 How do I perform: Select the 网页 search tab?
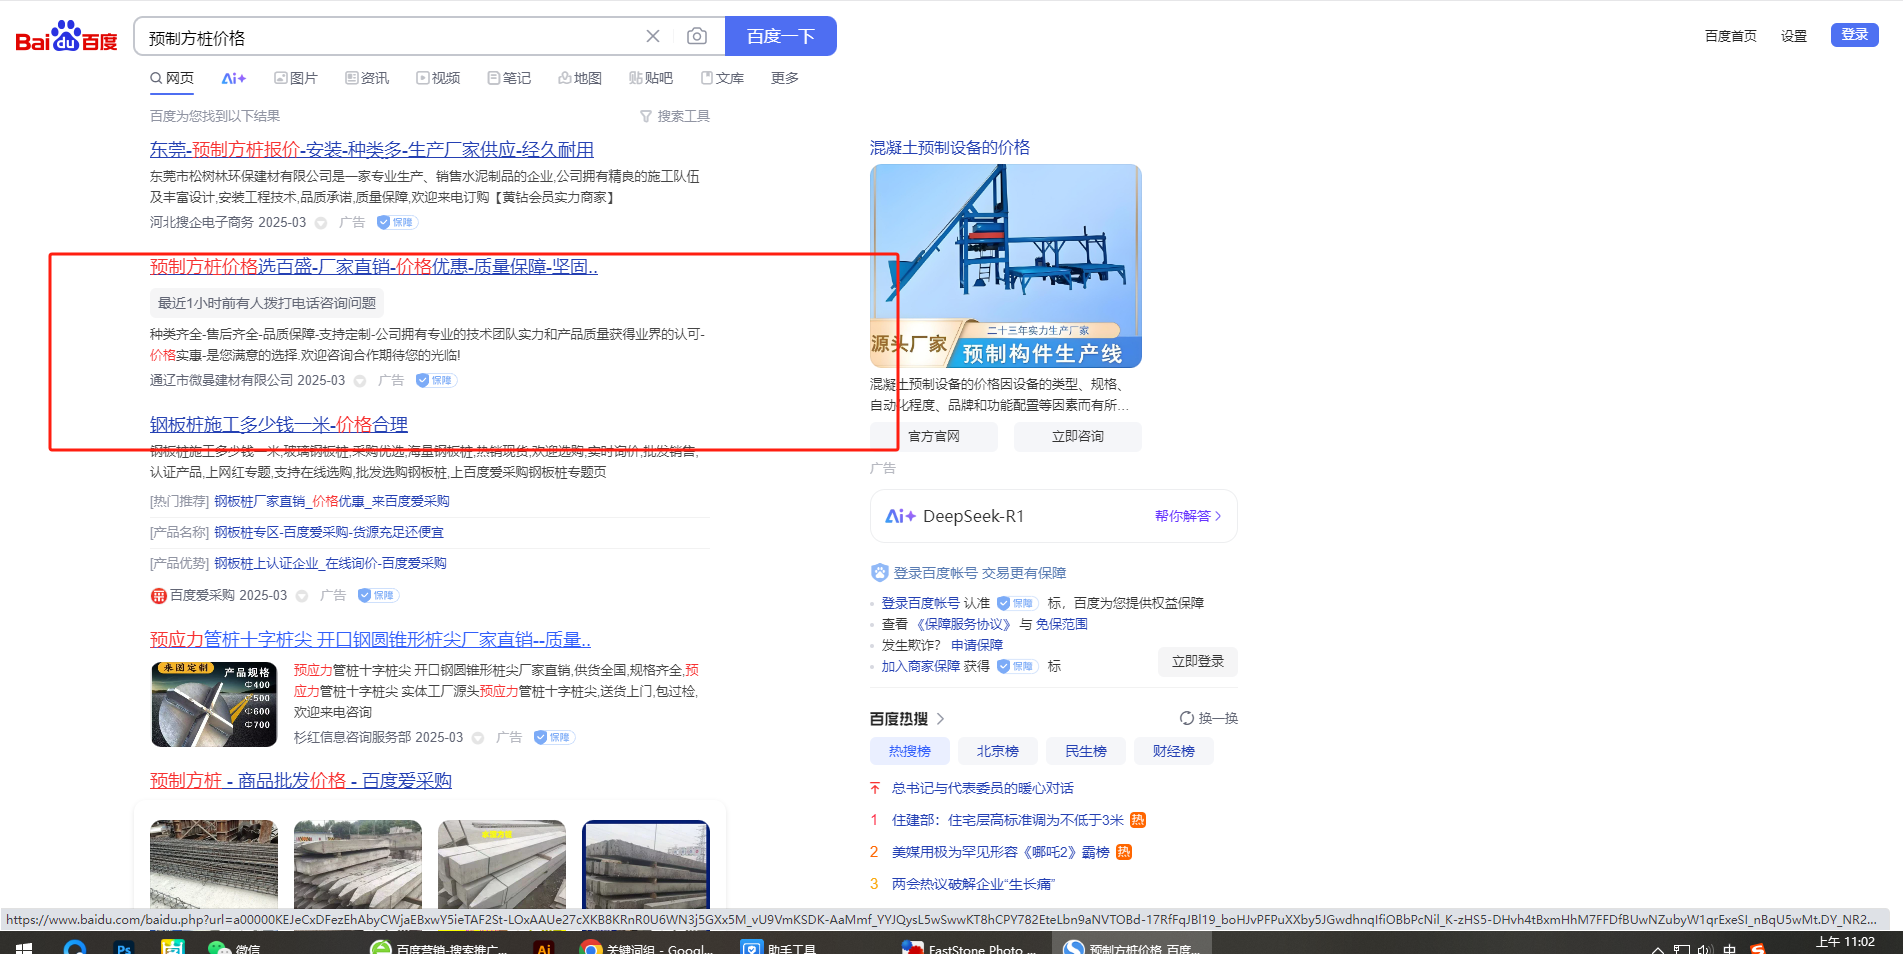point(172,78)
